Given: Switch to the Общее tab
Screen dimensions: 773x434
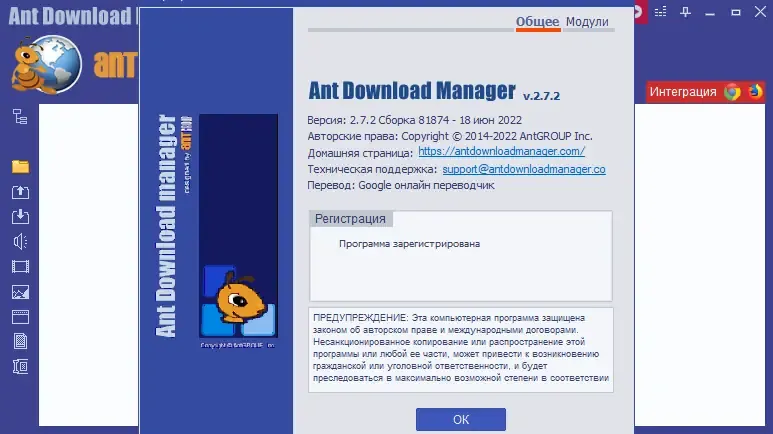Looking at the screenshot, I should coord(537,22).
